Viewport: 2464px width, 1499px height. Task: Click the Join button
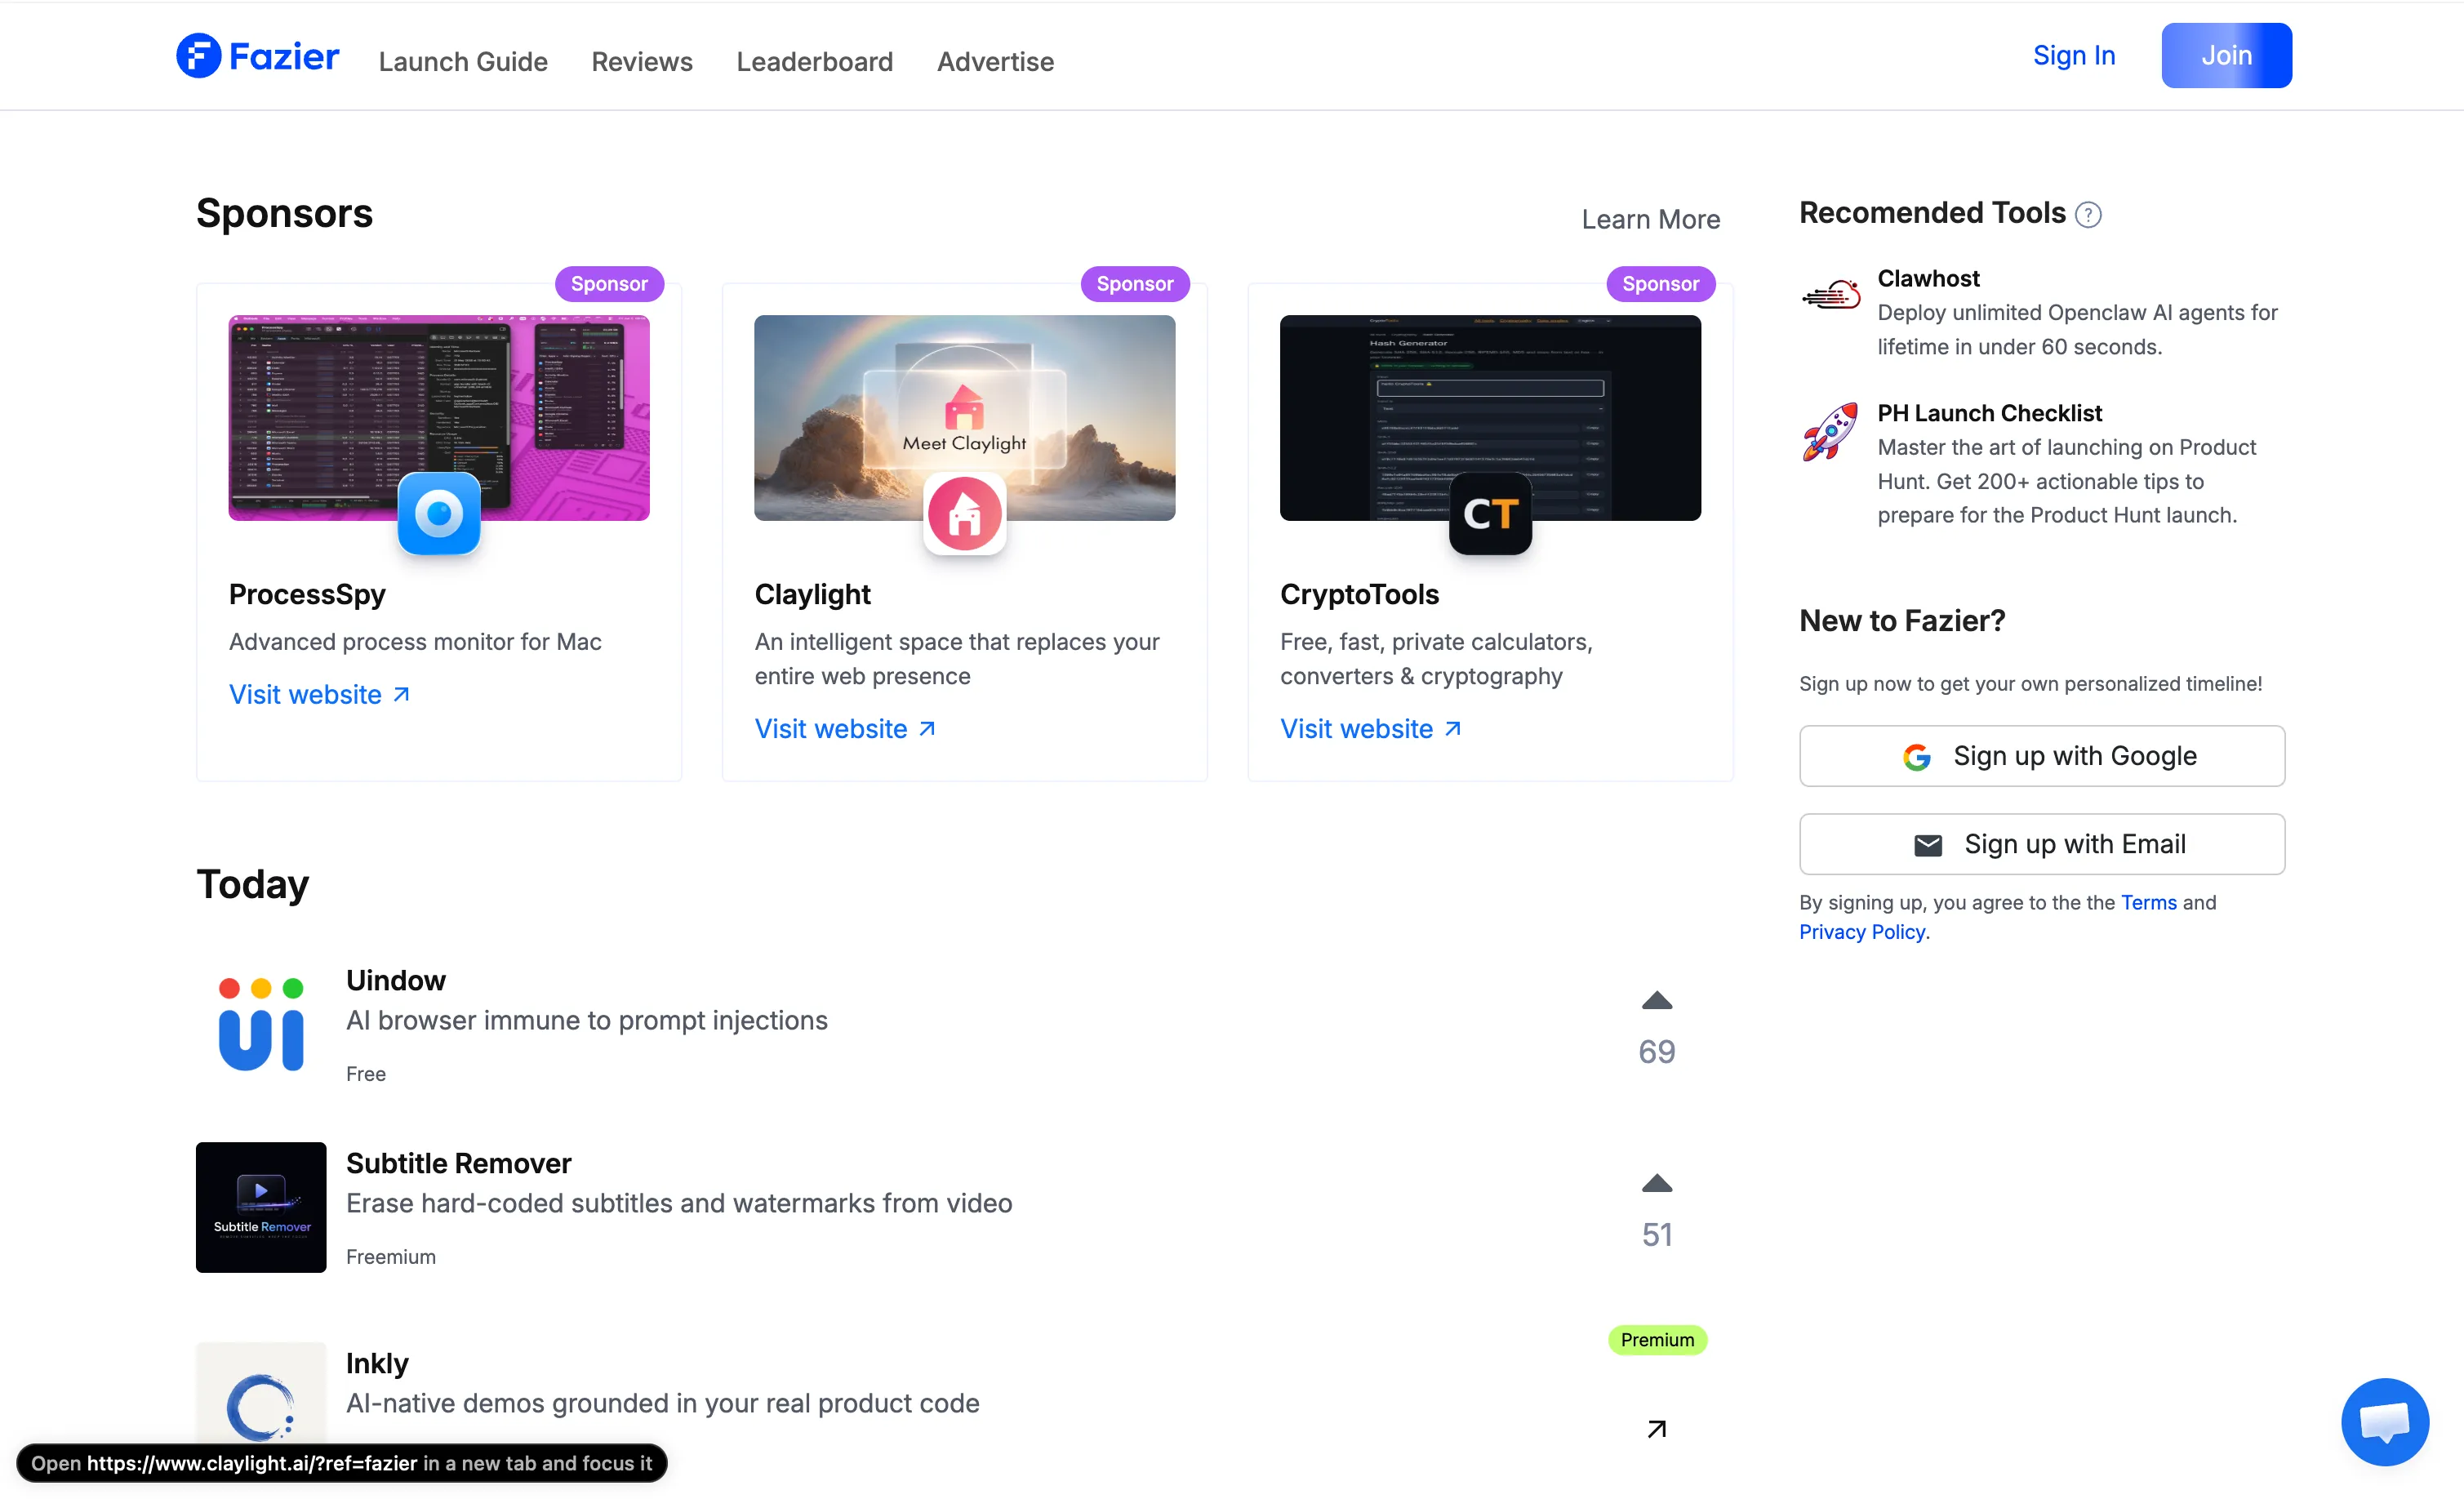2227,55
